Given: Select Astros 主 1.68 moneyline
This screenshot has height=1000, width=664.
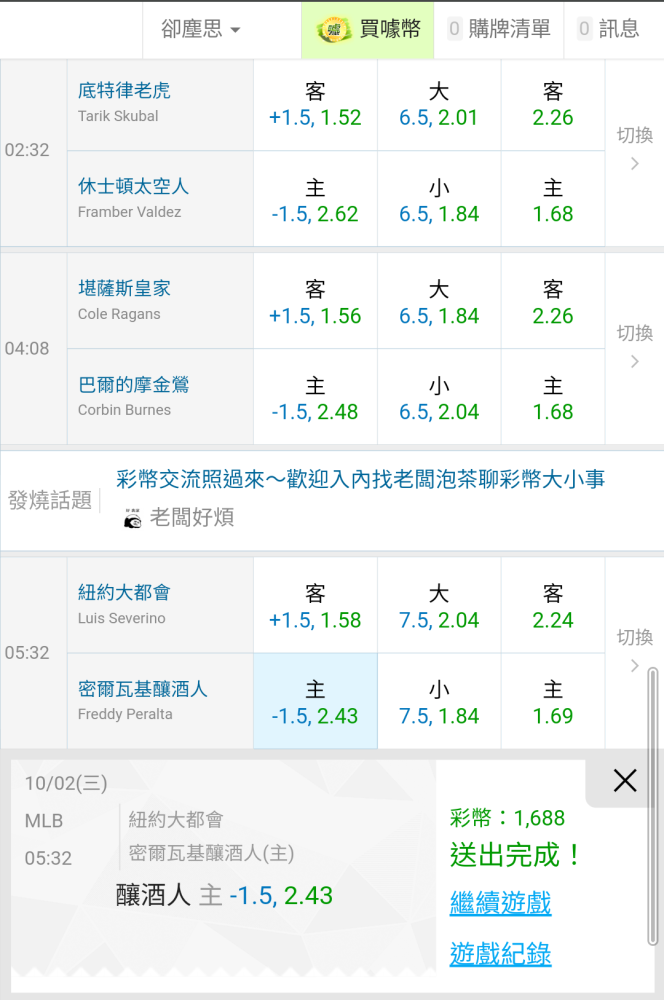Looking at the screenshot, I should [553, 200].
